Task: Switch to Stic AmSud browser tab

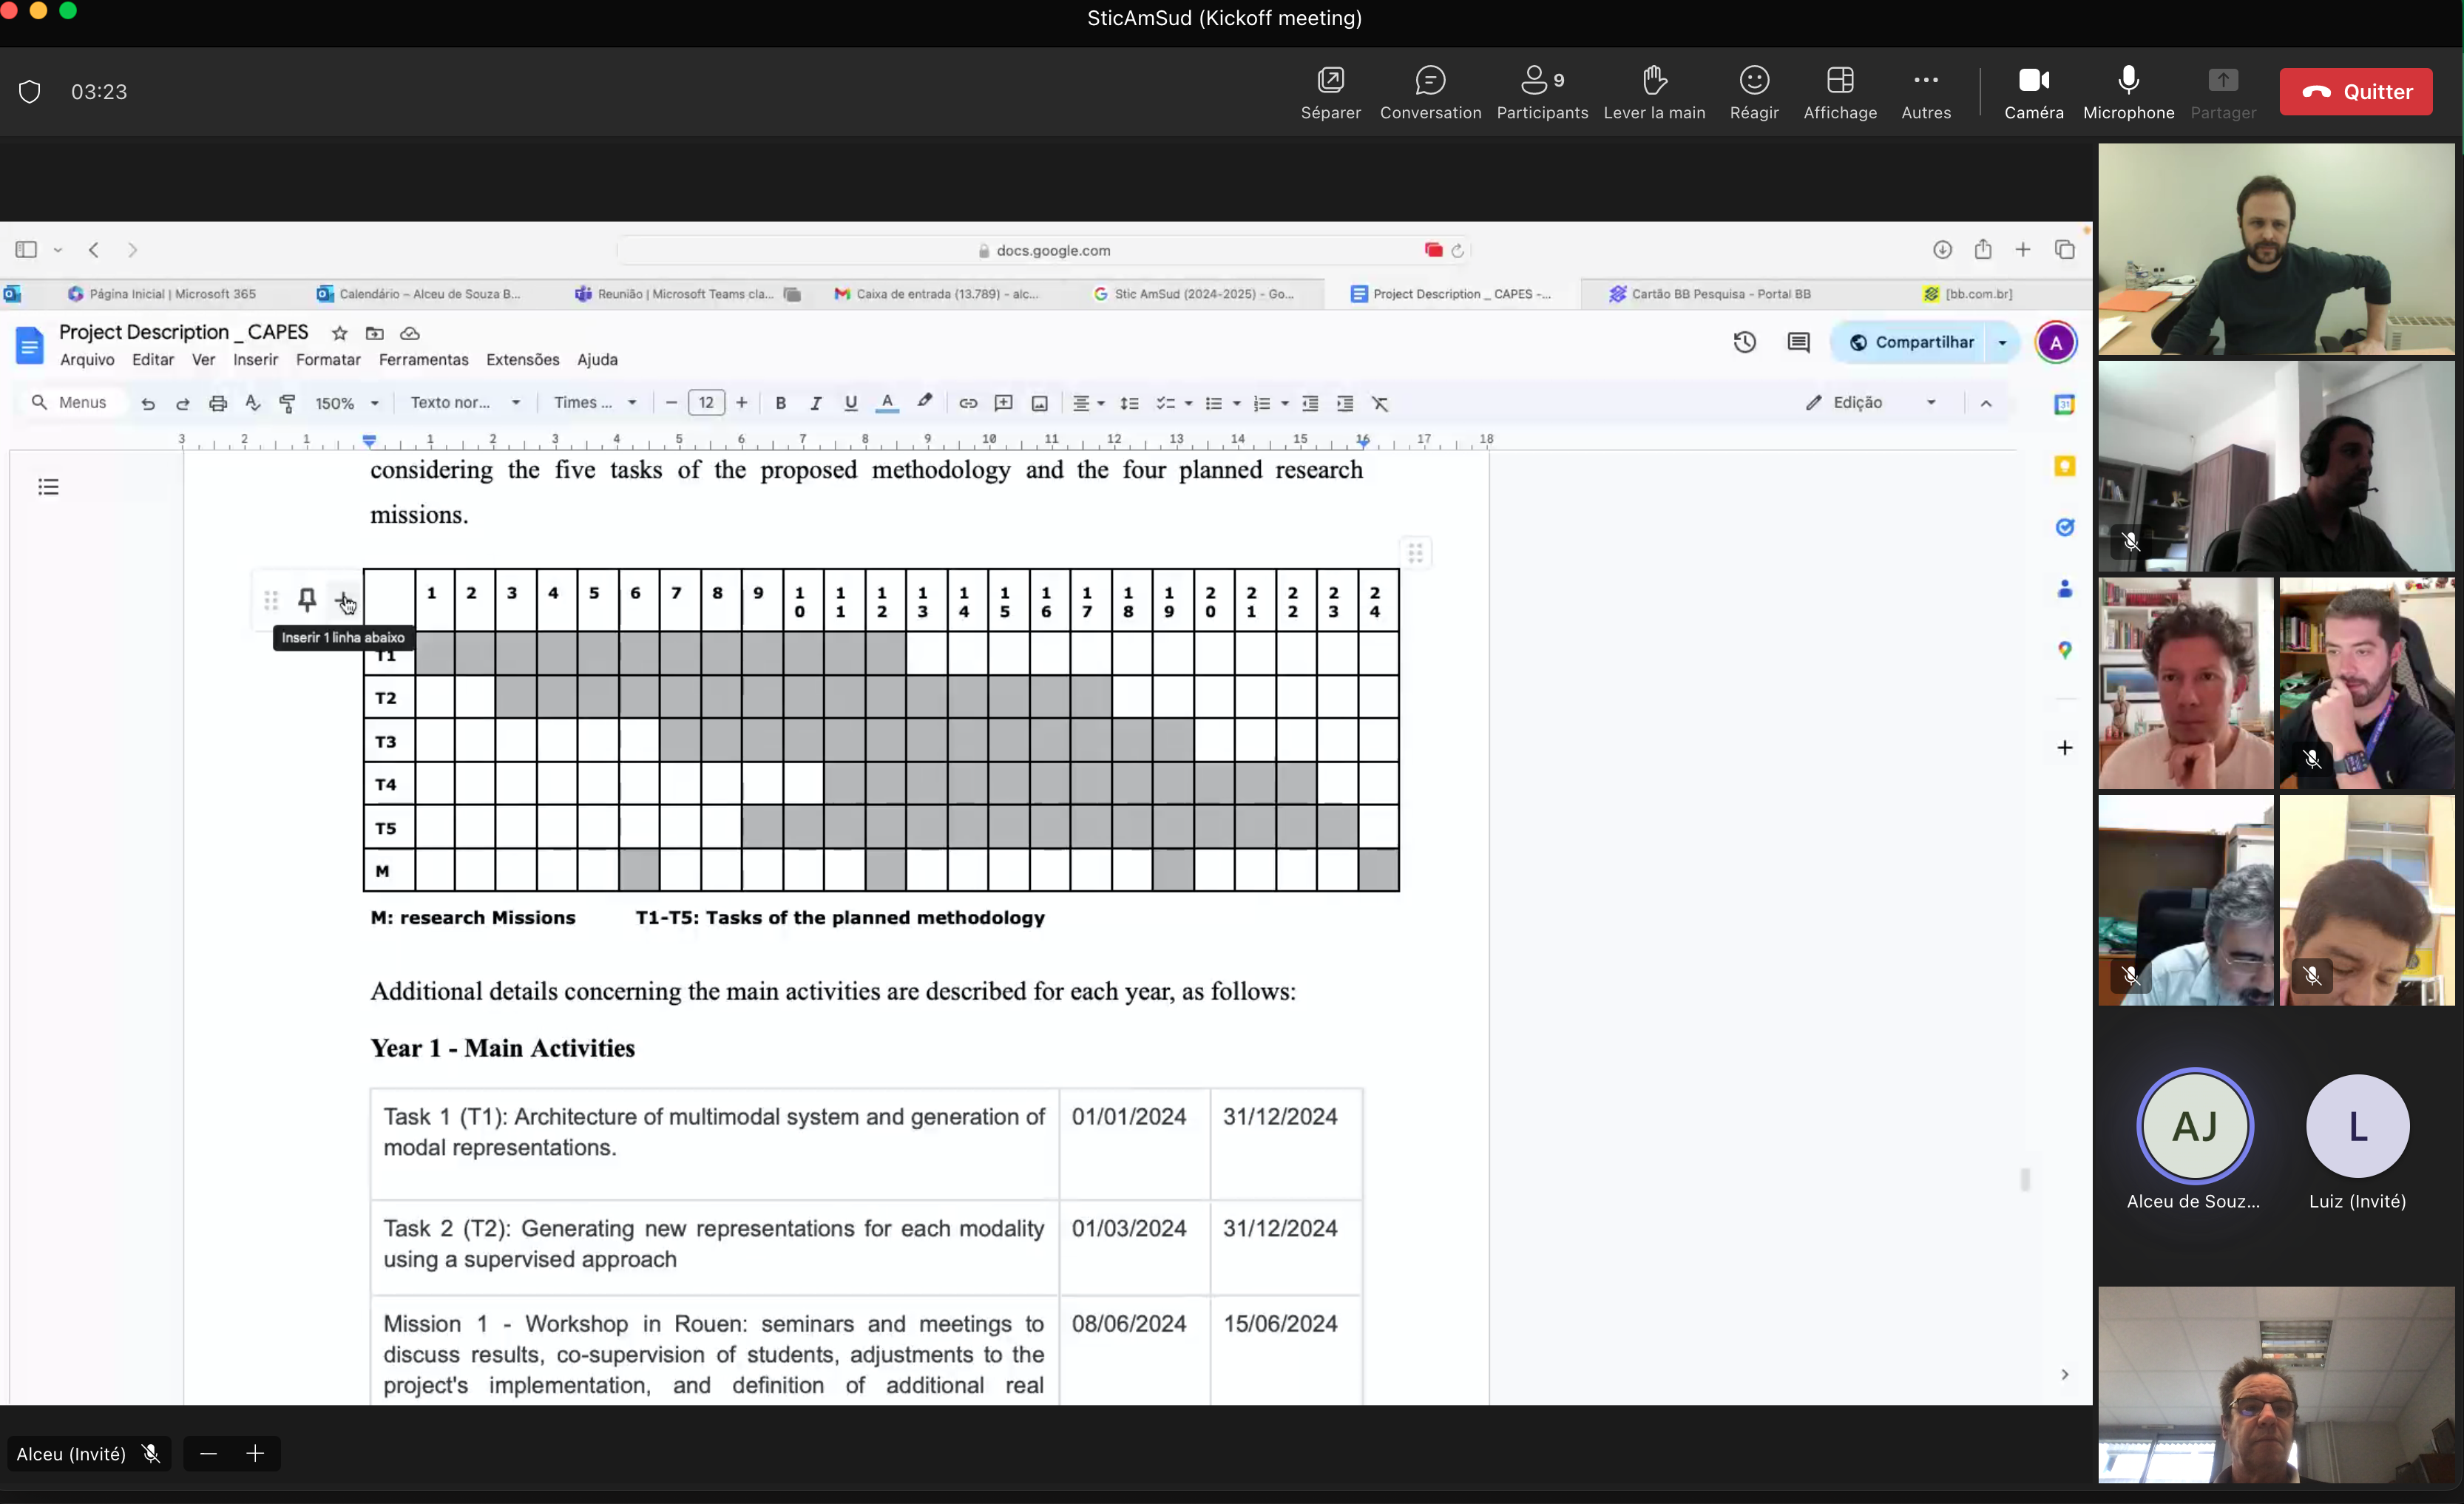Action: (x=1195, y=294)
